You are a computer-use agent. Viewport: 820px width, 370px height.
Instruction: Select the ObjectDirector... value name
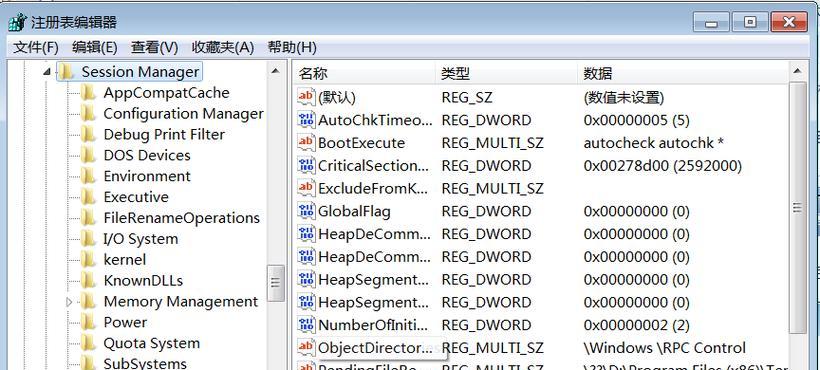tap(375, 348)
